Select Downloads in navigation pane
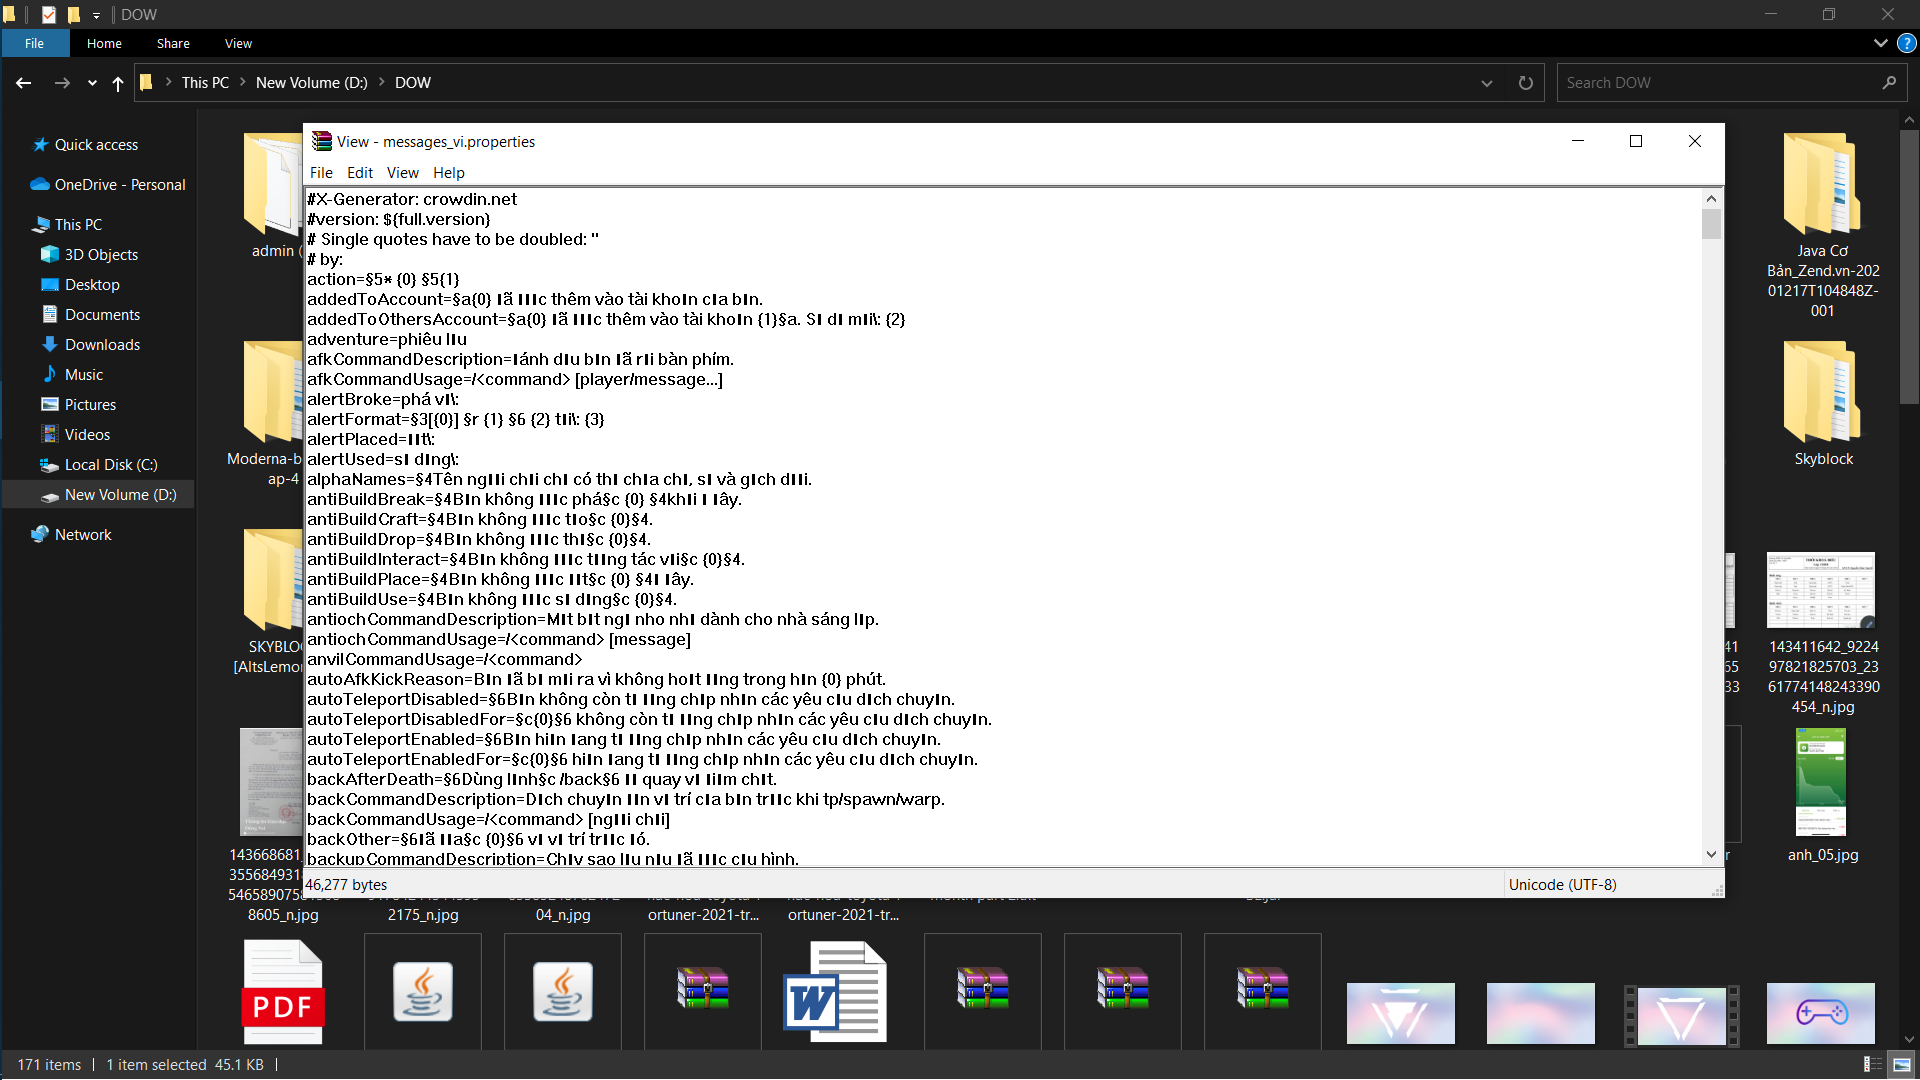This screenshot has height=1080, width=1920. (x=102, y=345)
